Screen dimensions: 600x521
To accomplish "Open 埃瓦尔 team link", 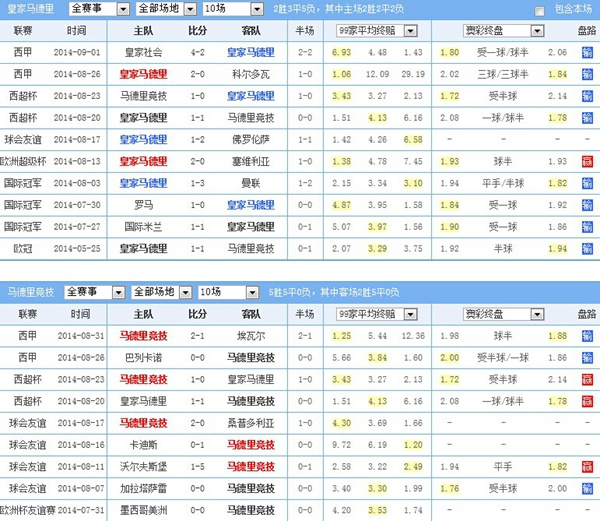I will 251,336.
